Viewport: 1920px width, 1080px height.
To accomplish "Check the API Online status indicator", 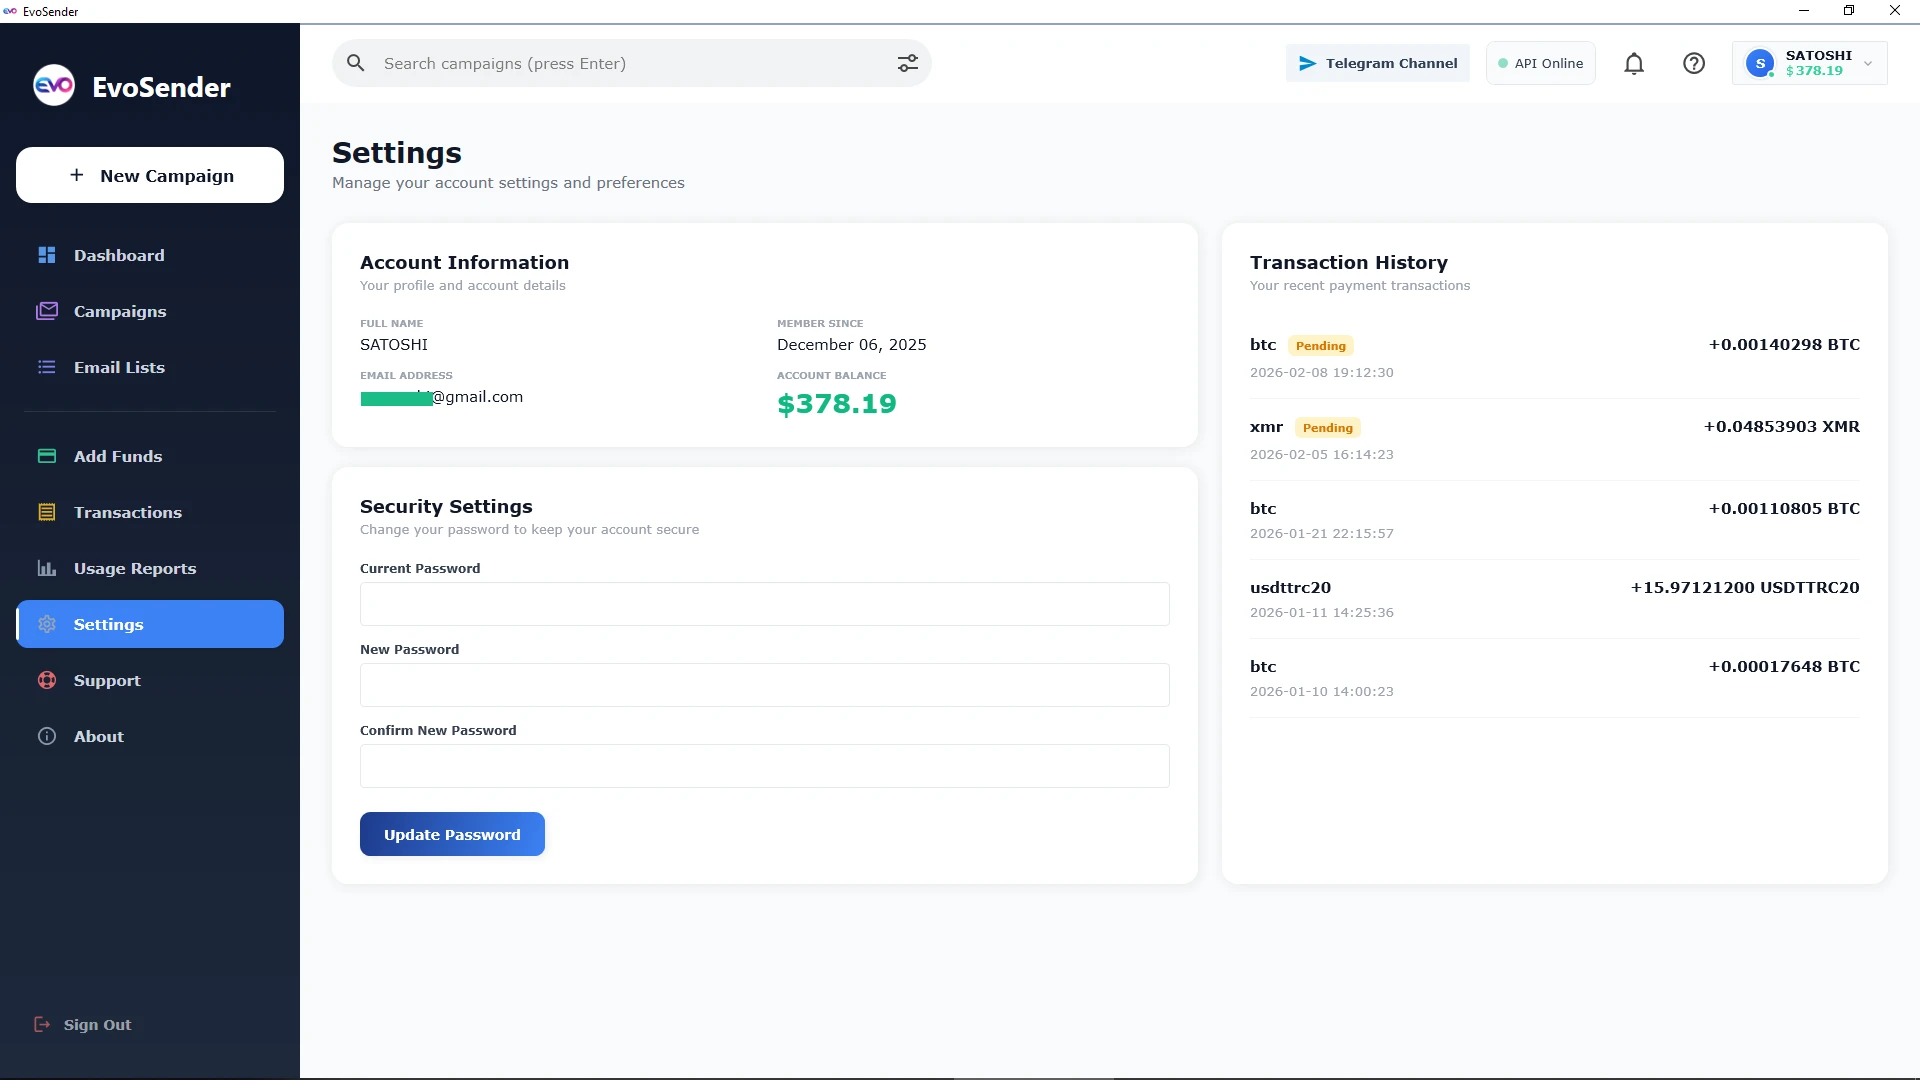I will (x=1540, y=63).
